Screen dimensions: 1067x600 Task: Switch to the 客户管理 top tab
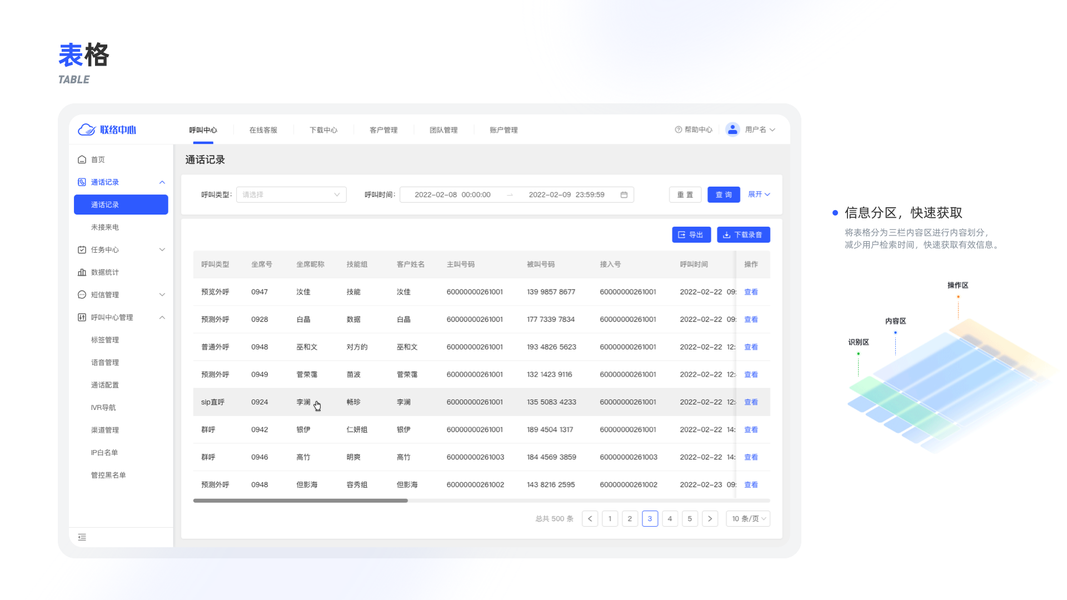click(x=383, y=130)
